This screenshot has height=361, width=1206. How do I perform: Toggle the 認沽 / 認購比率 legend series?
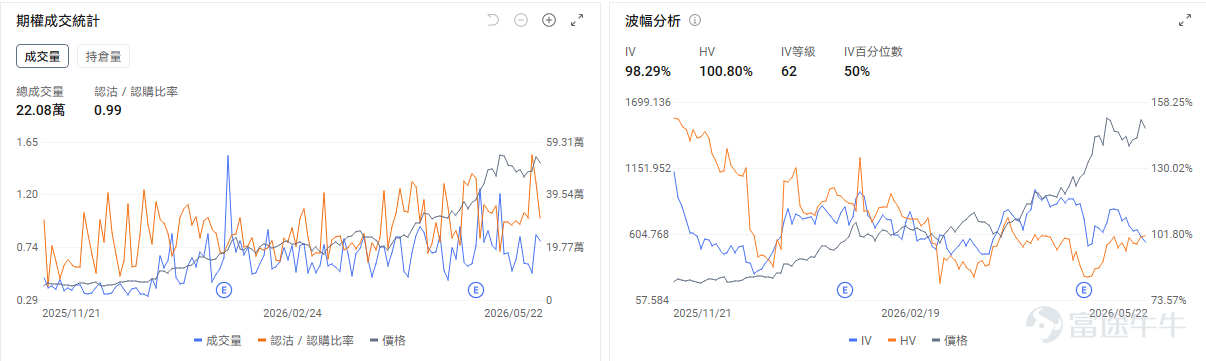click(x=306, y=340)
